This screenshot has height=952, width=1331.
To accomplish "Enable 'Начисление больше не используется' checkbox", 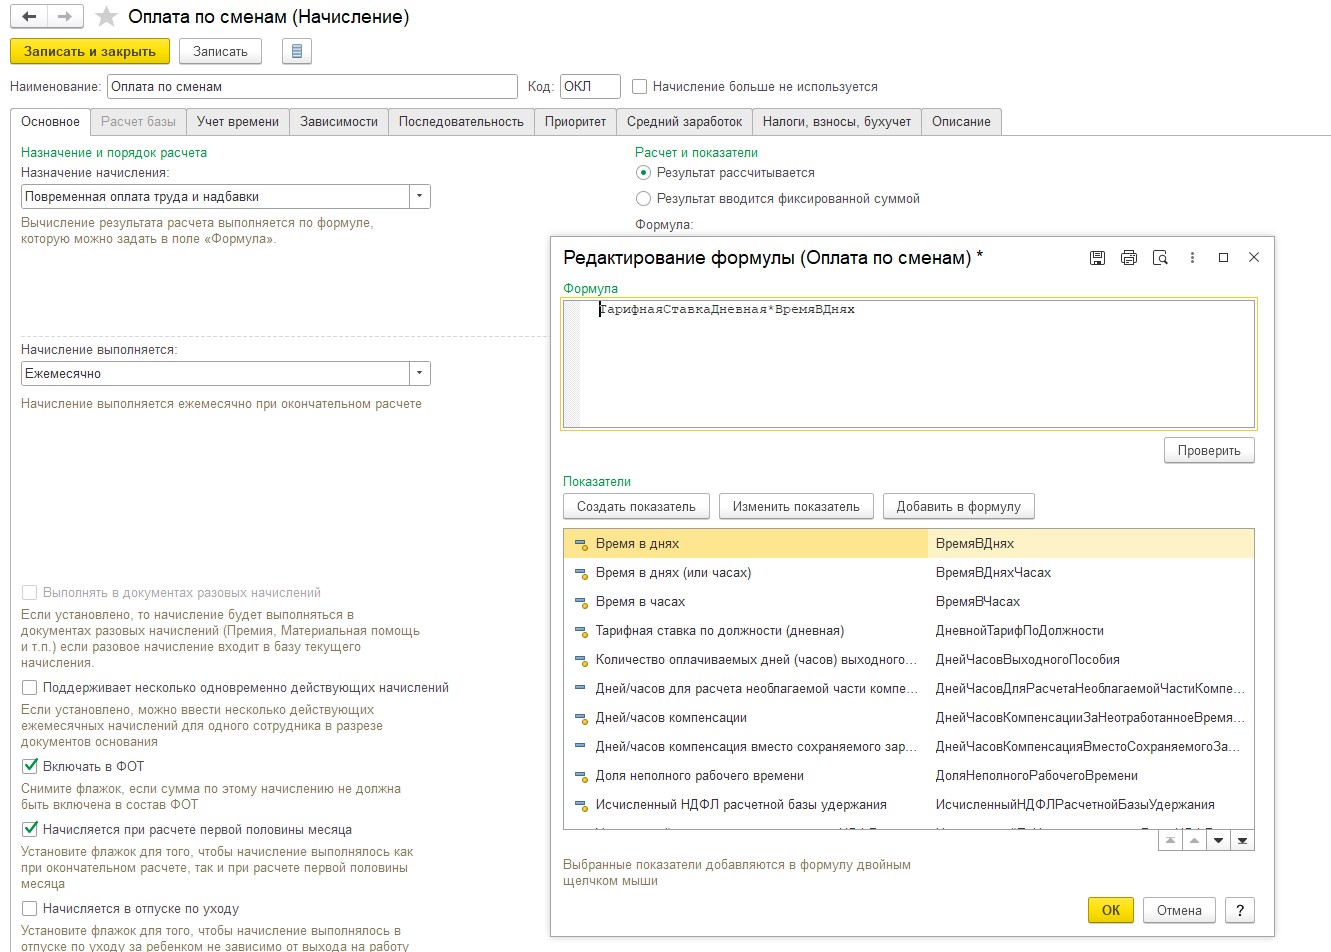I will pyautogui.click(x=640, y=87).
